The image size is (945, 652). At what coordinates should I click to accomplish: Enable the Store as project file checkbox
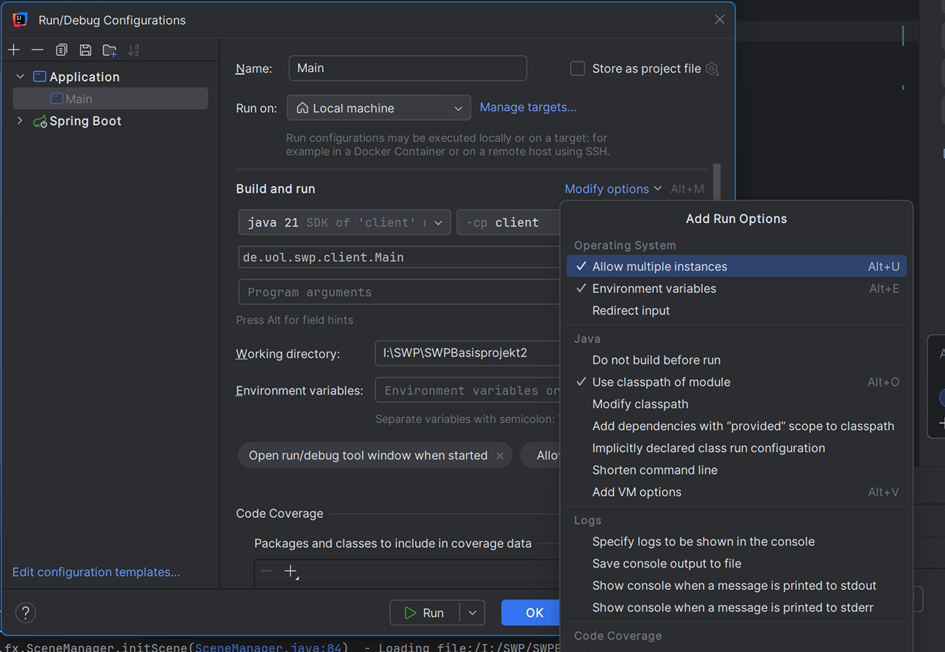coord(578,69)
